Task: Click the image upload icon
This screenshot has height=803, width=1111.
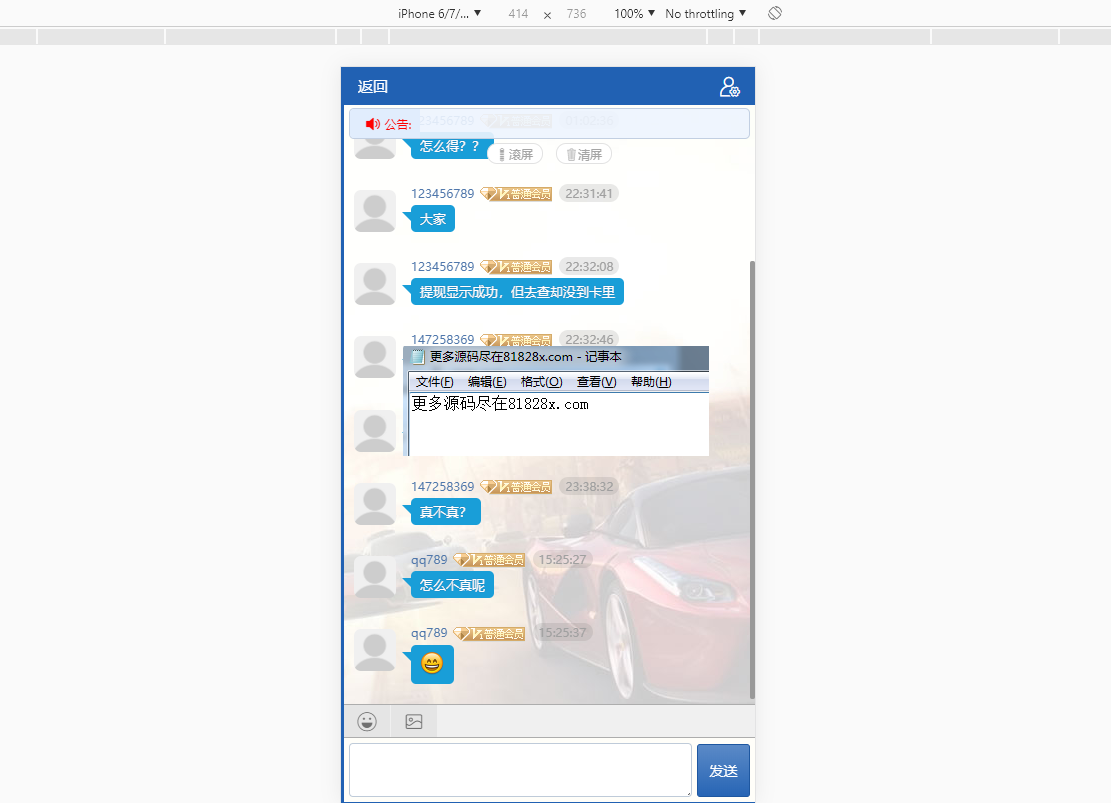Action: pos(414,721)
